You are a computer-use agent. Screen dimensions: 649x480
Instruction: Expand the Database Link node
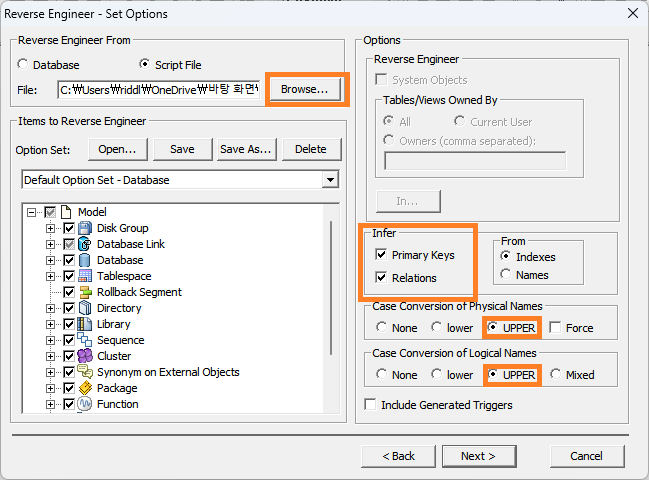50,245
